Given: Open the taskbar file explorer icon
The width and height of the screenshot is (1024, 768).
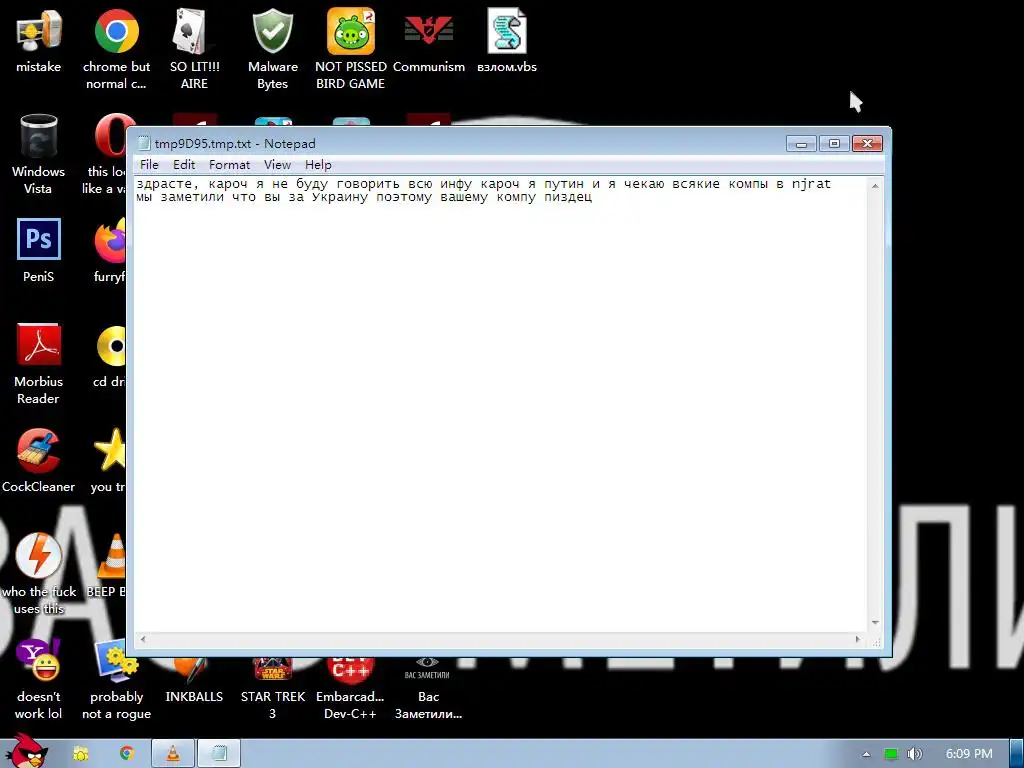Looking at the screenshot, I should pos(81,754).
